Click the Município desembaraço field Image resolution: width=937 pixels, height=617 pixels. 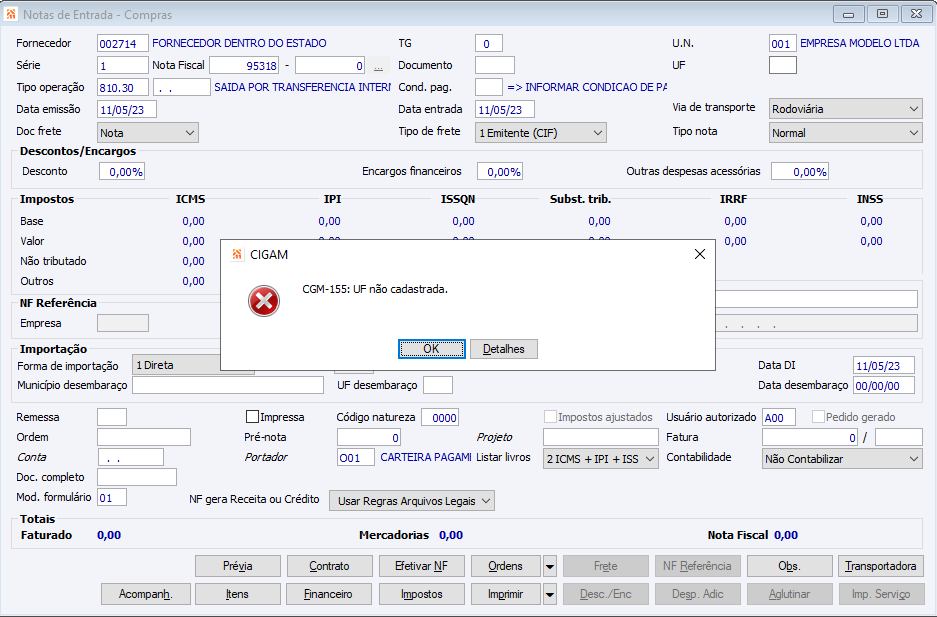point(228,385)
